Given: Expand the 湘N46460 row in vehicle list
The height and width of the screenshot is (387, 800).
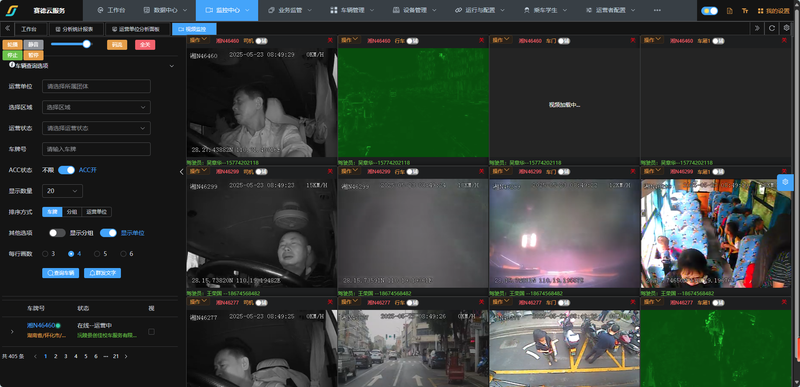Looking at the screenshot, I should pos(12,331).
